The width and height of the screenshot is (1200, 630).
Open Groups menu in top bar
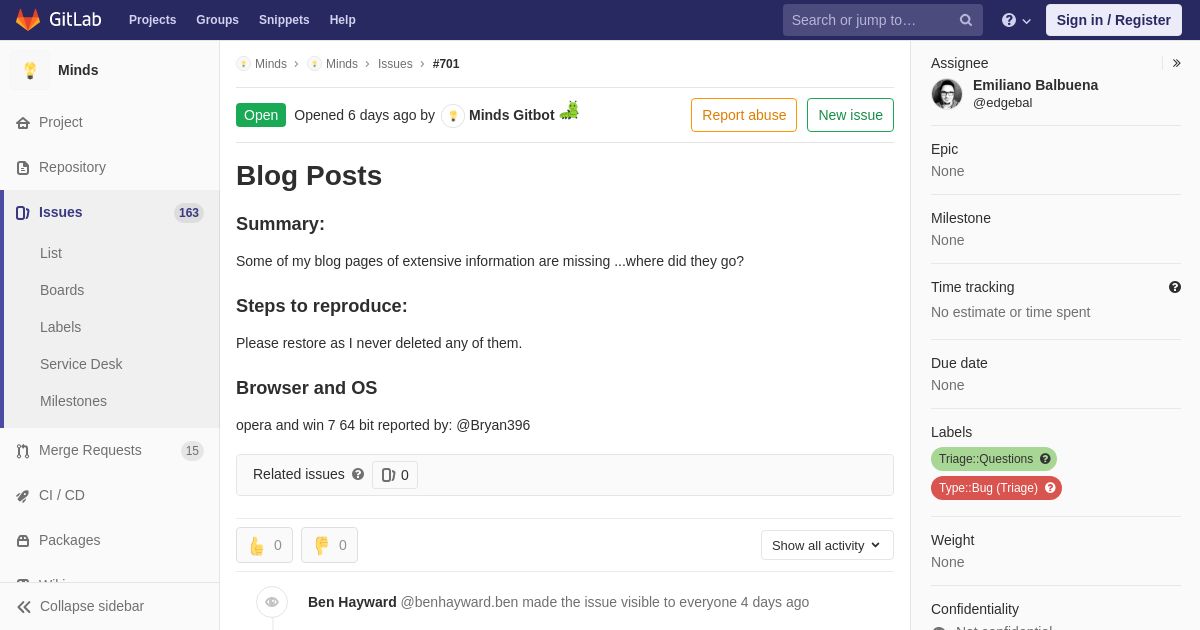click(217, 20)
